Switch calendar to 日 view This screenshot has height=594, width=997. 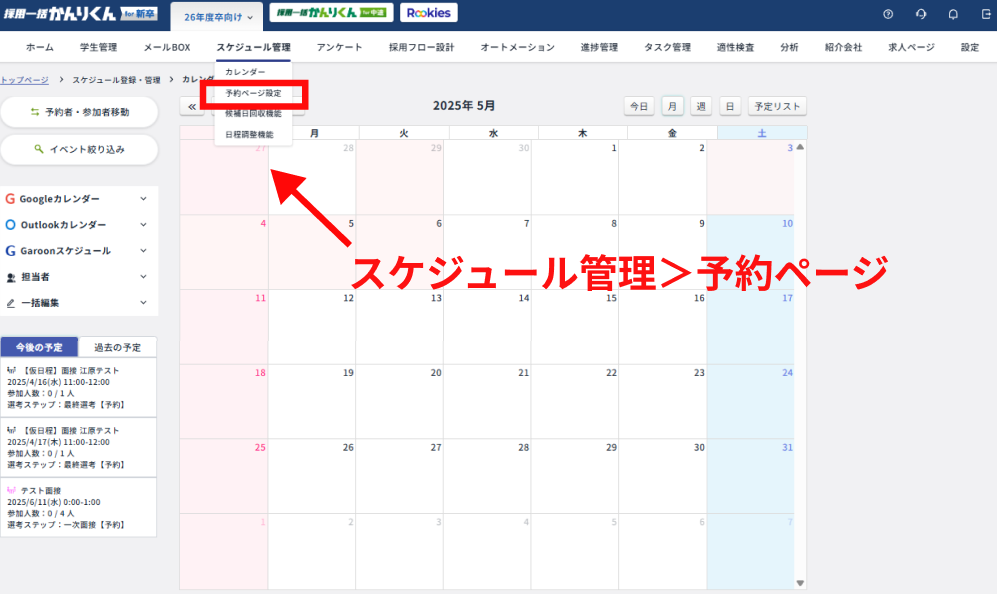tap(729, 106)
